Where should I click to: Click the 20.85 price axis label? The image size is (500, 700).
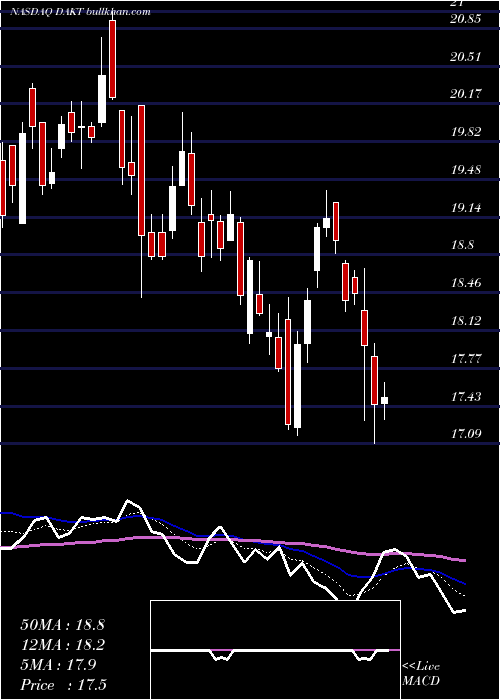tap(466, 19)
